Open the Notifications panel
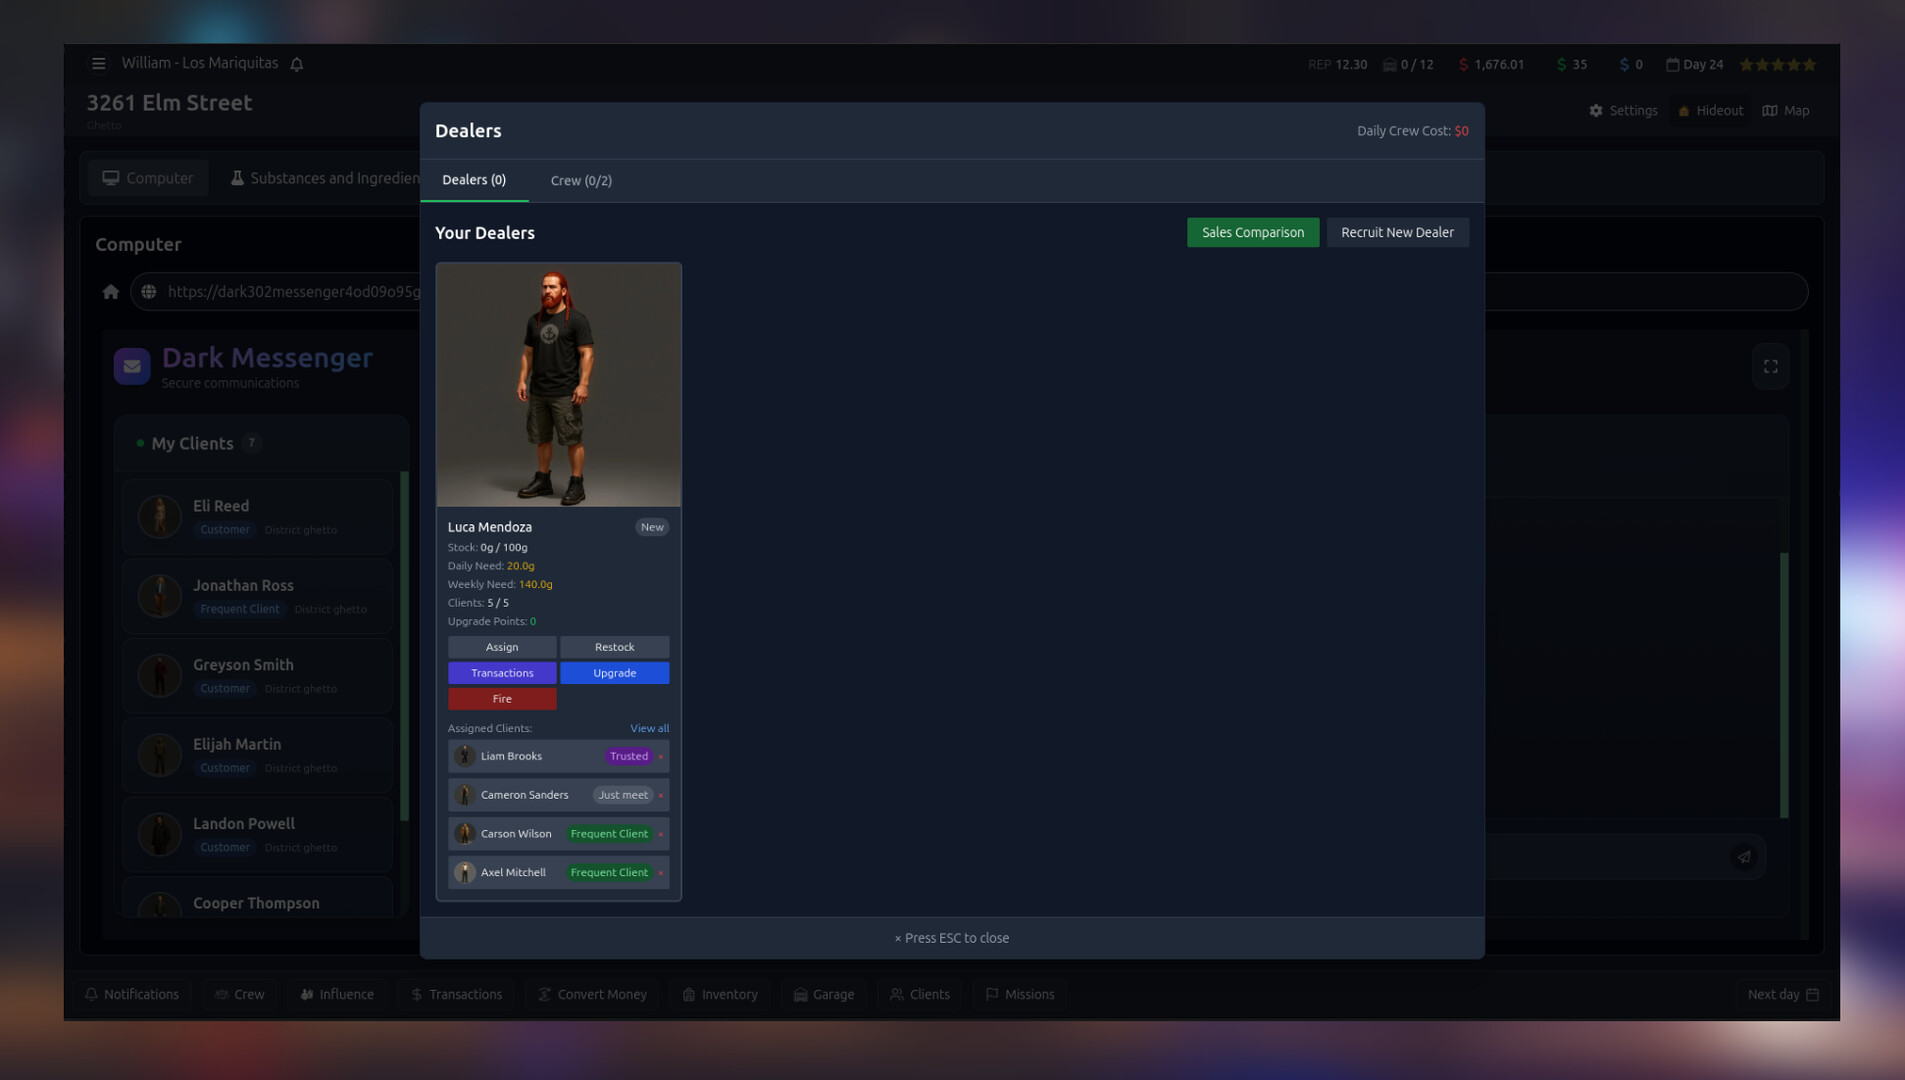This screenshot has width=1905, height=1080. pyautogui.click(x=132, y=994)
